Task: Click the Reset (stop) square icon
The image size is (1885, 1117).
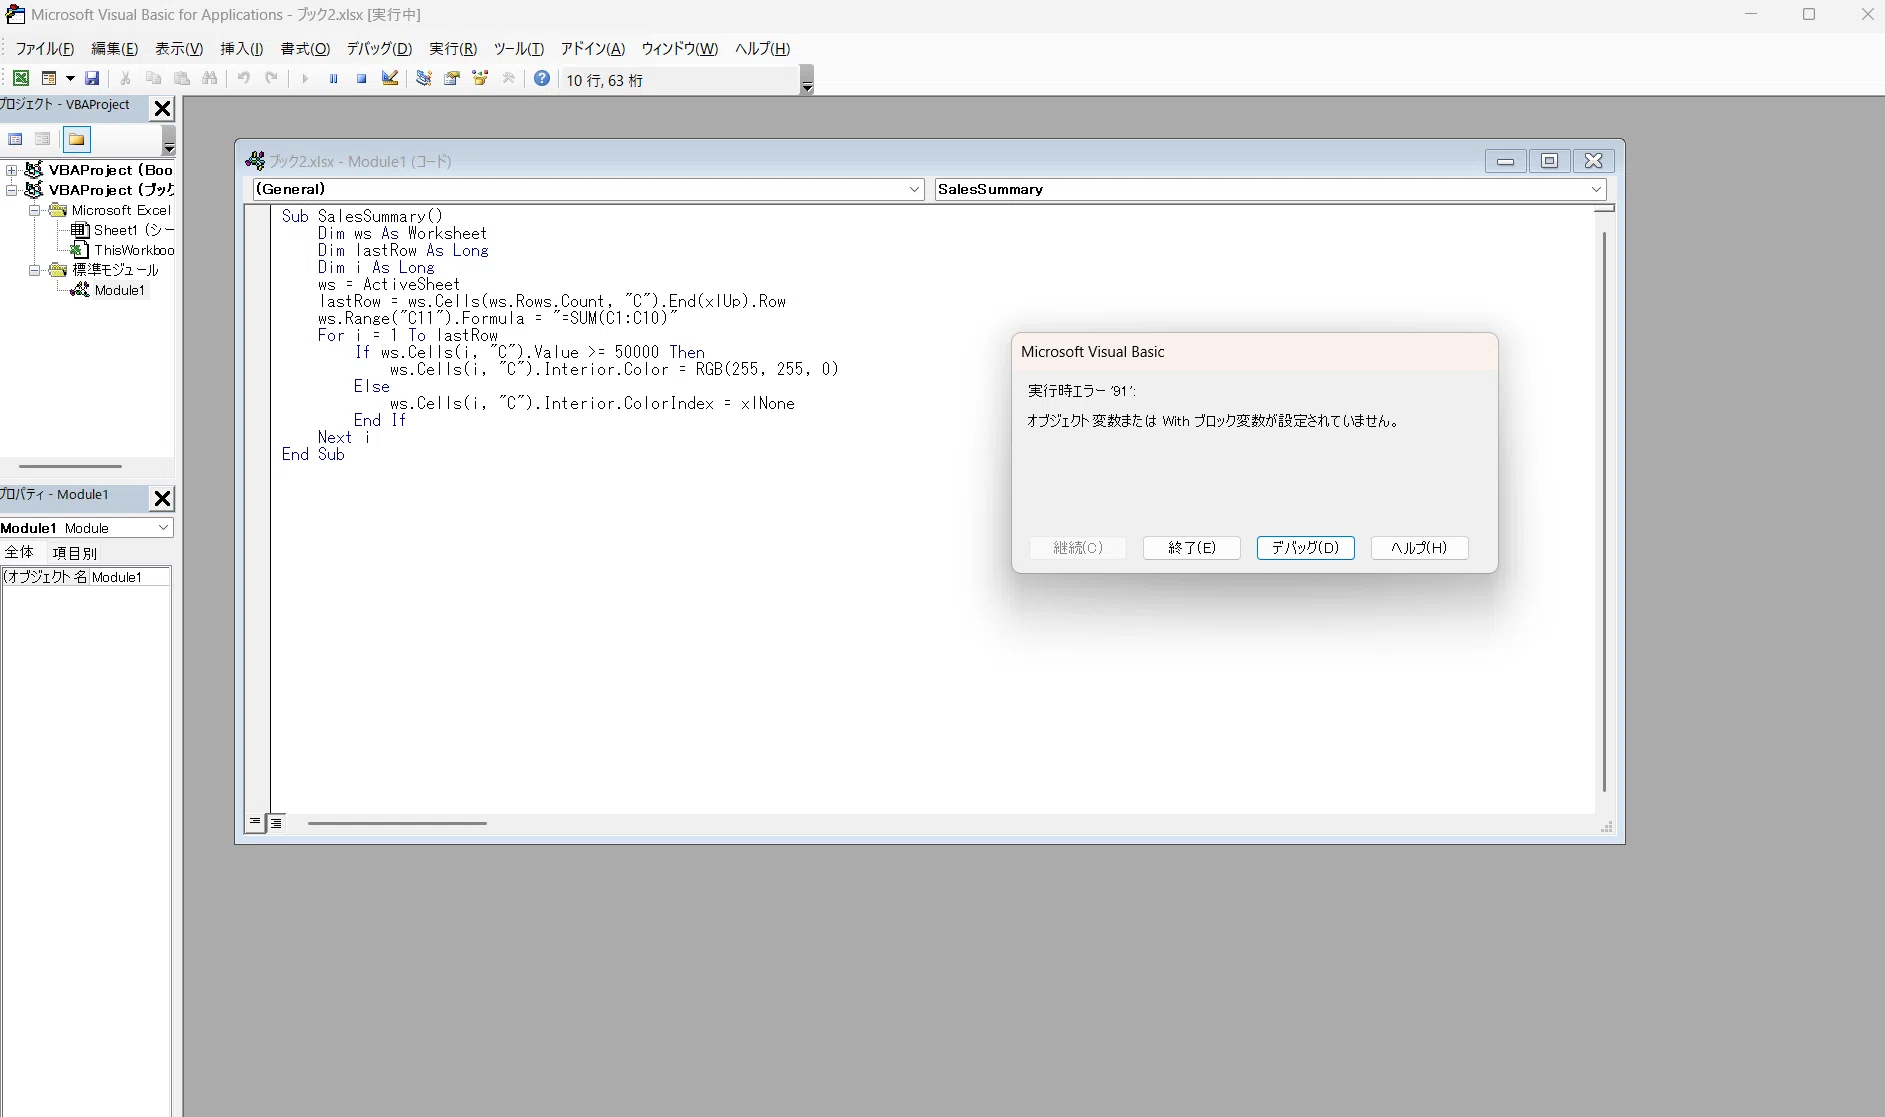Action: 361,78
